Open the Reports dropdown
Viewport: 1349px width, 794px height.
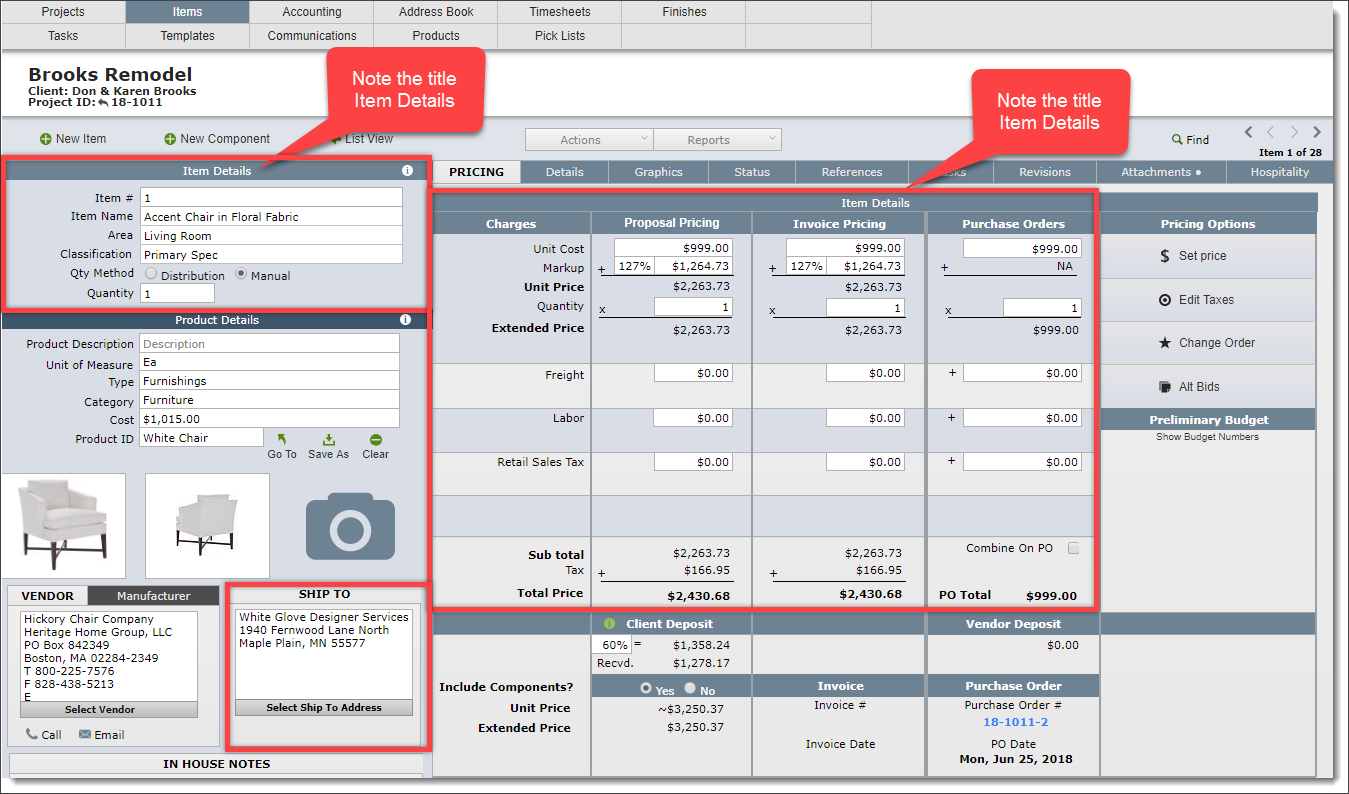tap(717, 140)
